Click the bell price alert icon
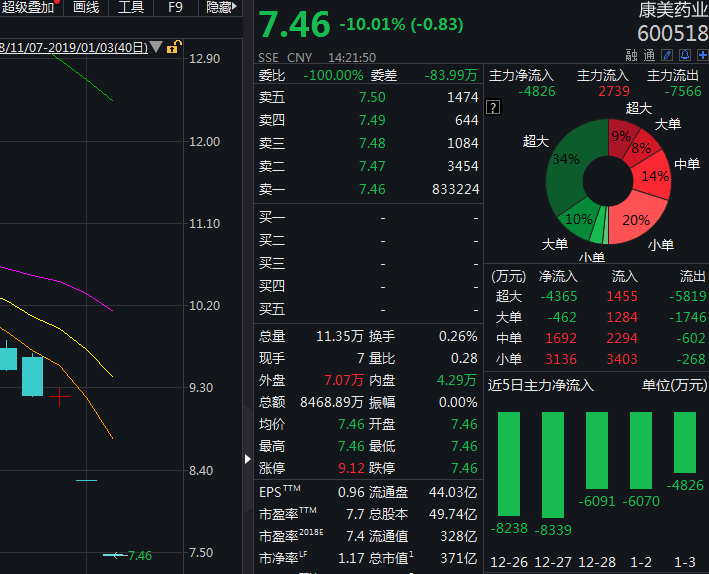Screen dimensions: 709x574 pos(683,56)
